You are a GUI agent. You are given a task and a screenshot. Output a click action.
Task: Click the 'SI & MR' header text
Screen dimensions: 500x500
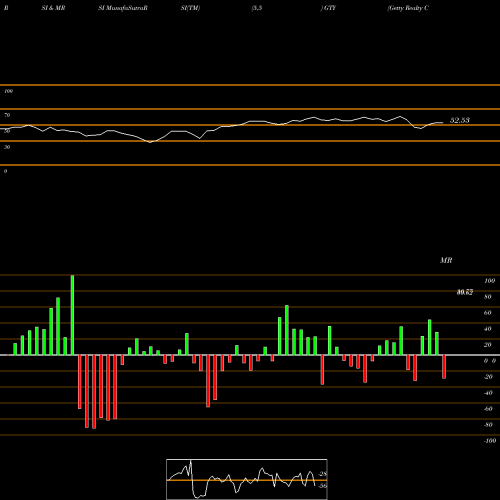53,8
